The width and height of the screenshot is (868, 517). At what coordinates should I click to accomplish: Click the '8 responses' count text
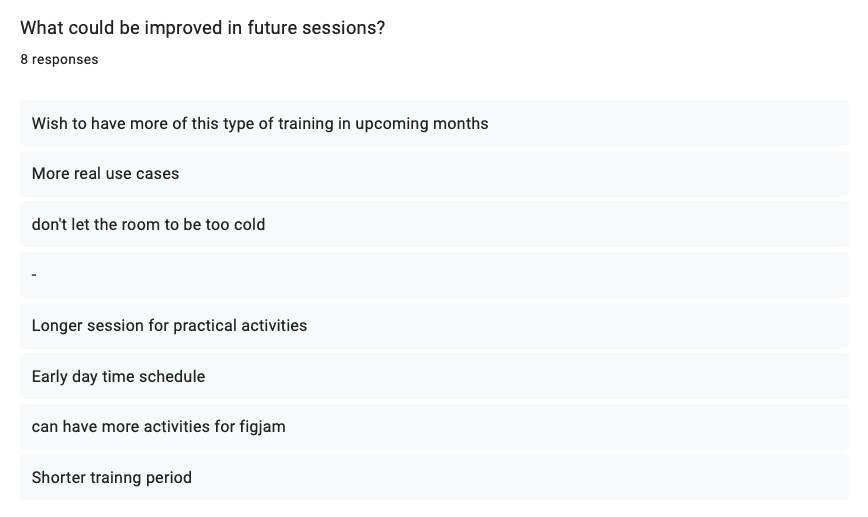click(x=59, y=60)
